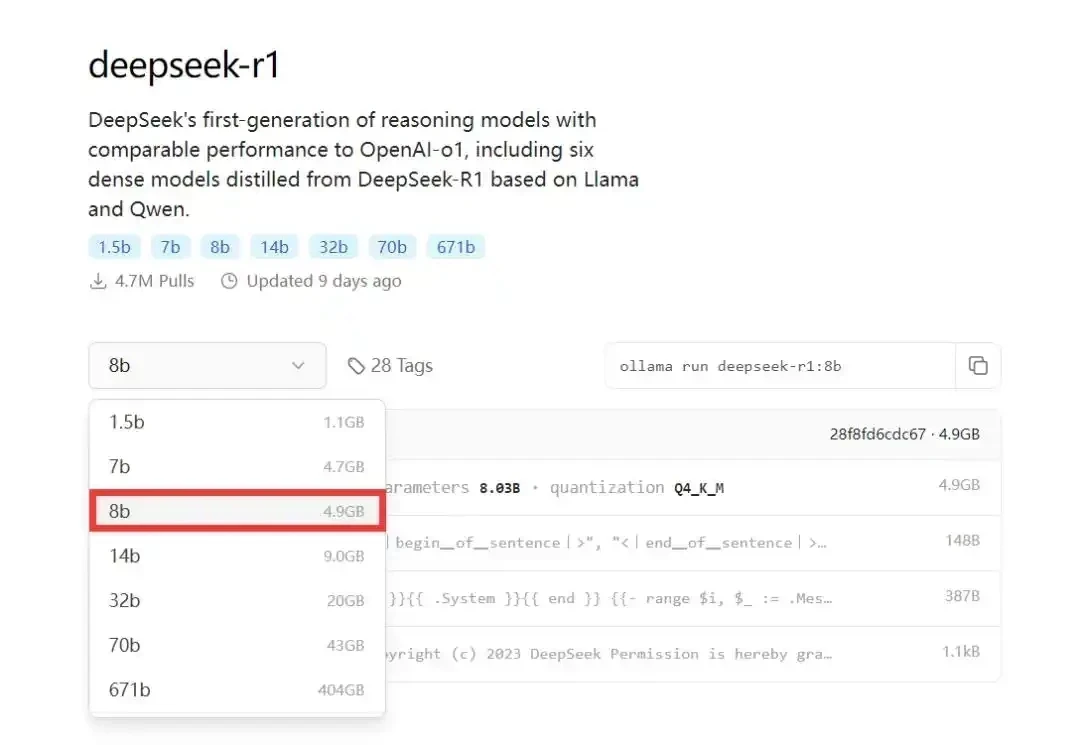The width and height of the screenshot is (1080, 745).
Task: Click the 14b blue tag badge
Action: point(274,246)
